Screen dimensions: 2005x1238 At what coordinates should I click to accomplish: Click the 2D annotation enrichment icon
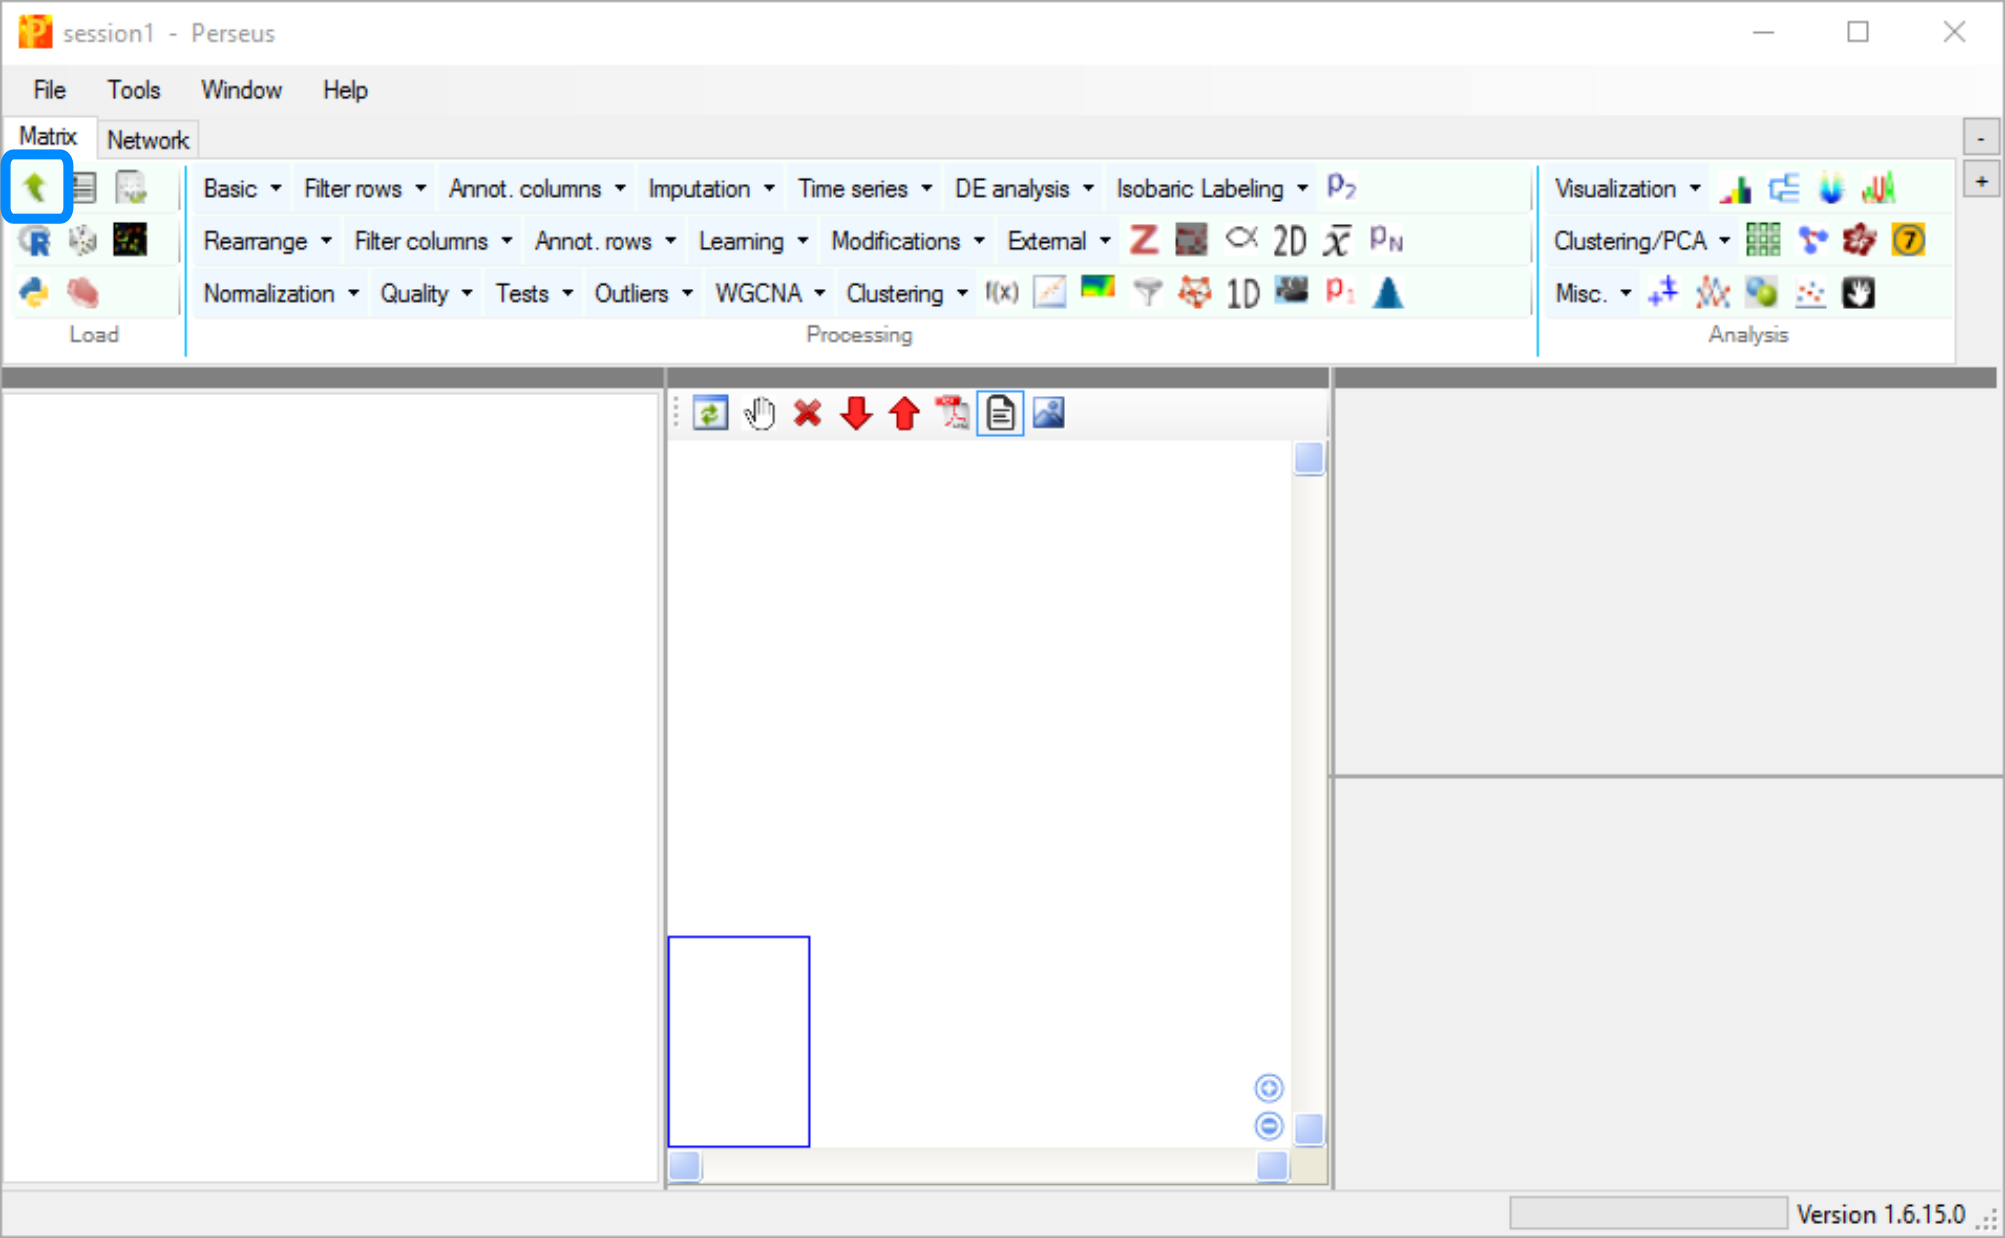(x=1289, y=241)
